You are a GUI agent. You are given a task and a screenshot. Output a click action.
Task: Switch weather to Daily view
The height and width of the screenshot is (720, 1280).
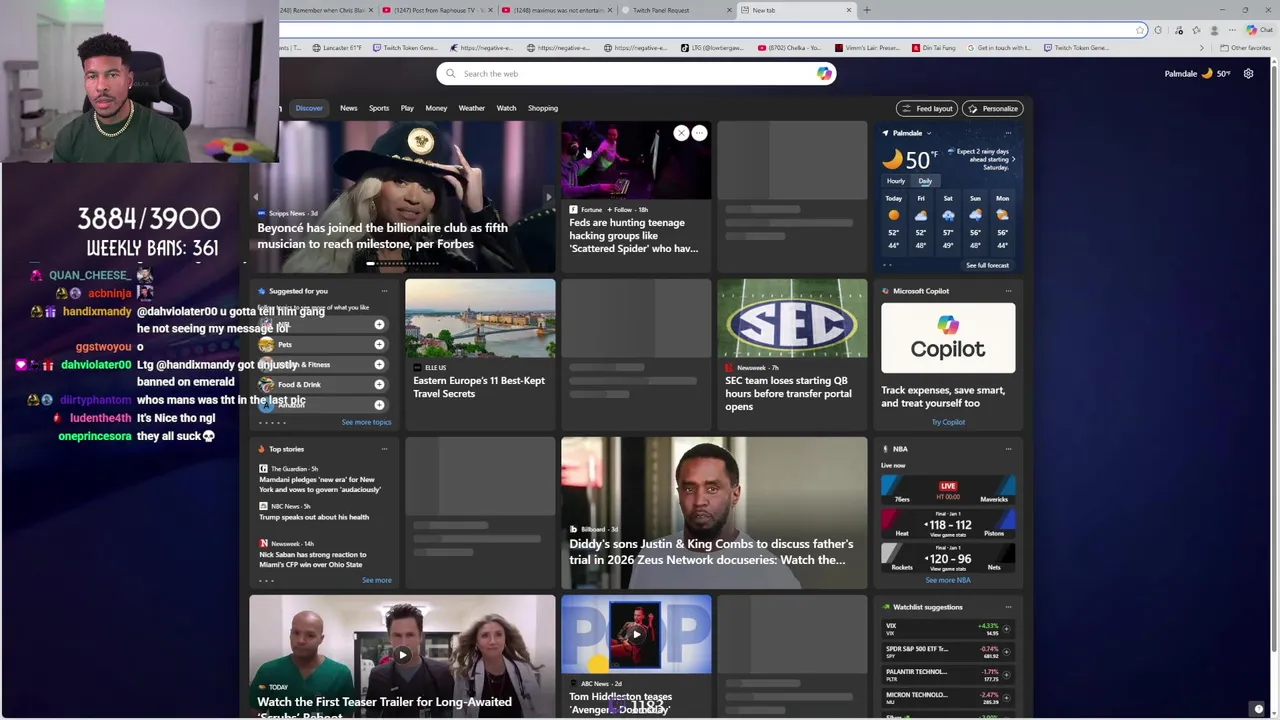925,181
